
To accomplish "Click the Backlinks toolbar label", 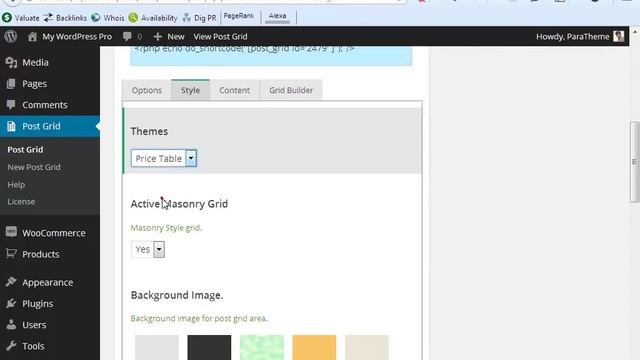I will (x=71, y=18).
